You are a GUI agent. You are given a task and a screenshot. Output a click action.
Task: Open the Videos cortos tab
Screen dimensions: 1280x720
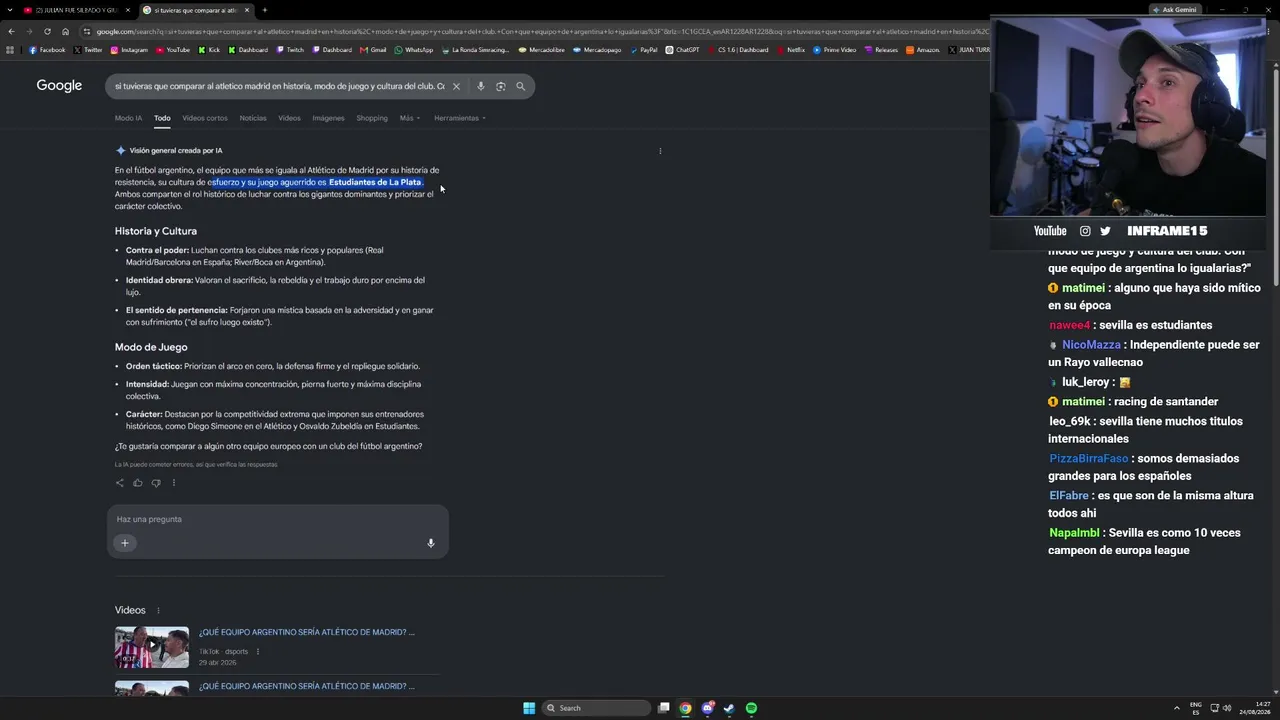205,118
